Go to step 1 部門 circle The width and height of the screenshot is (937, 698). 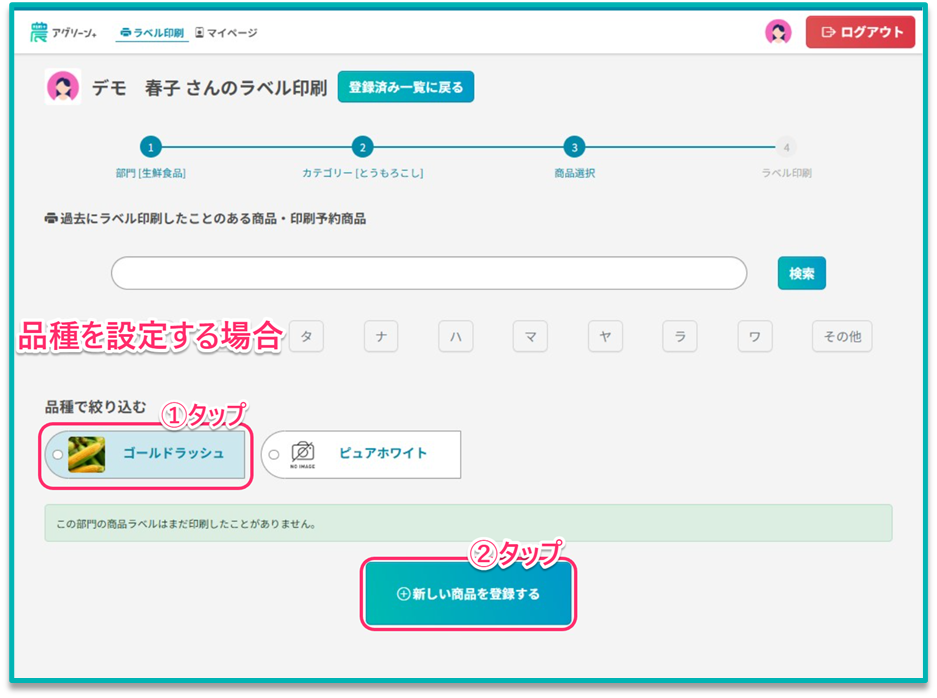tap(150, 147)
